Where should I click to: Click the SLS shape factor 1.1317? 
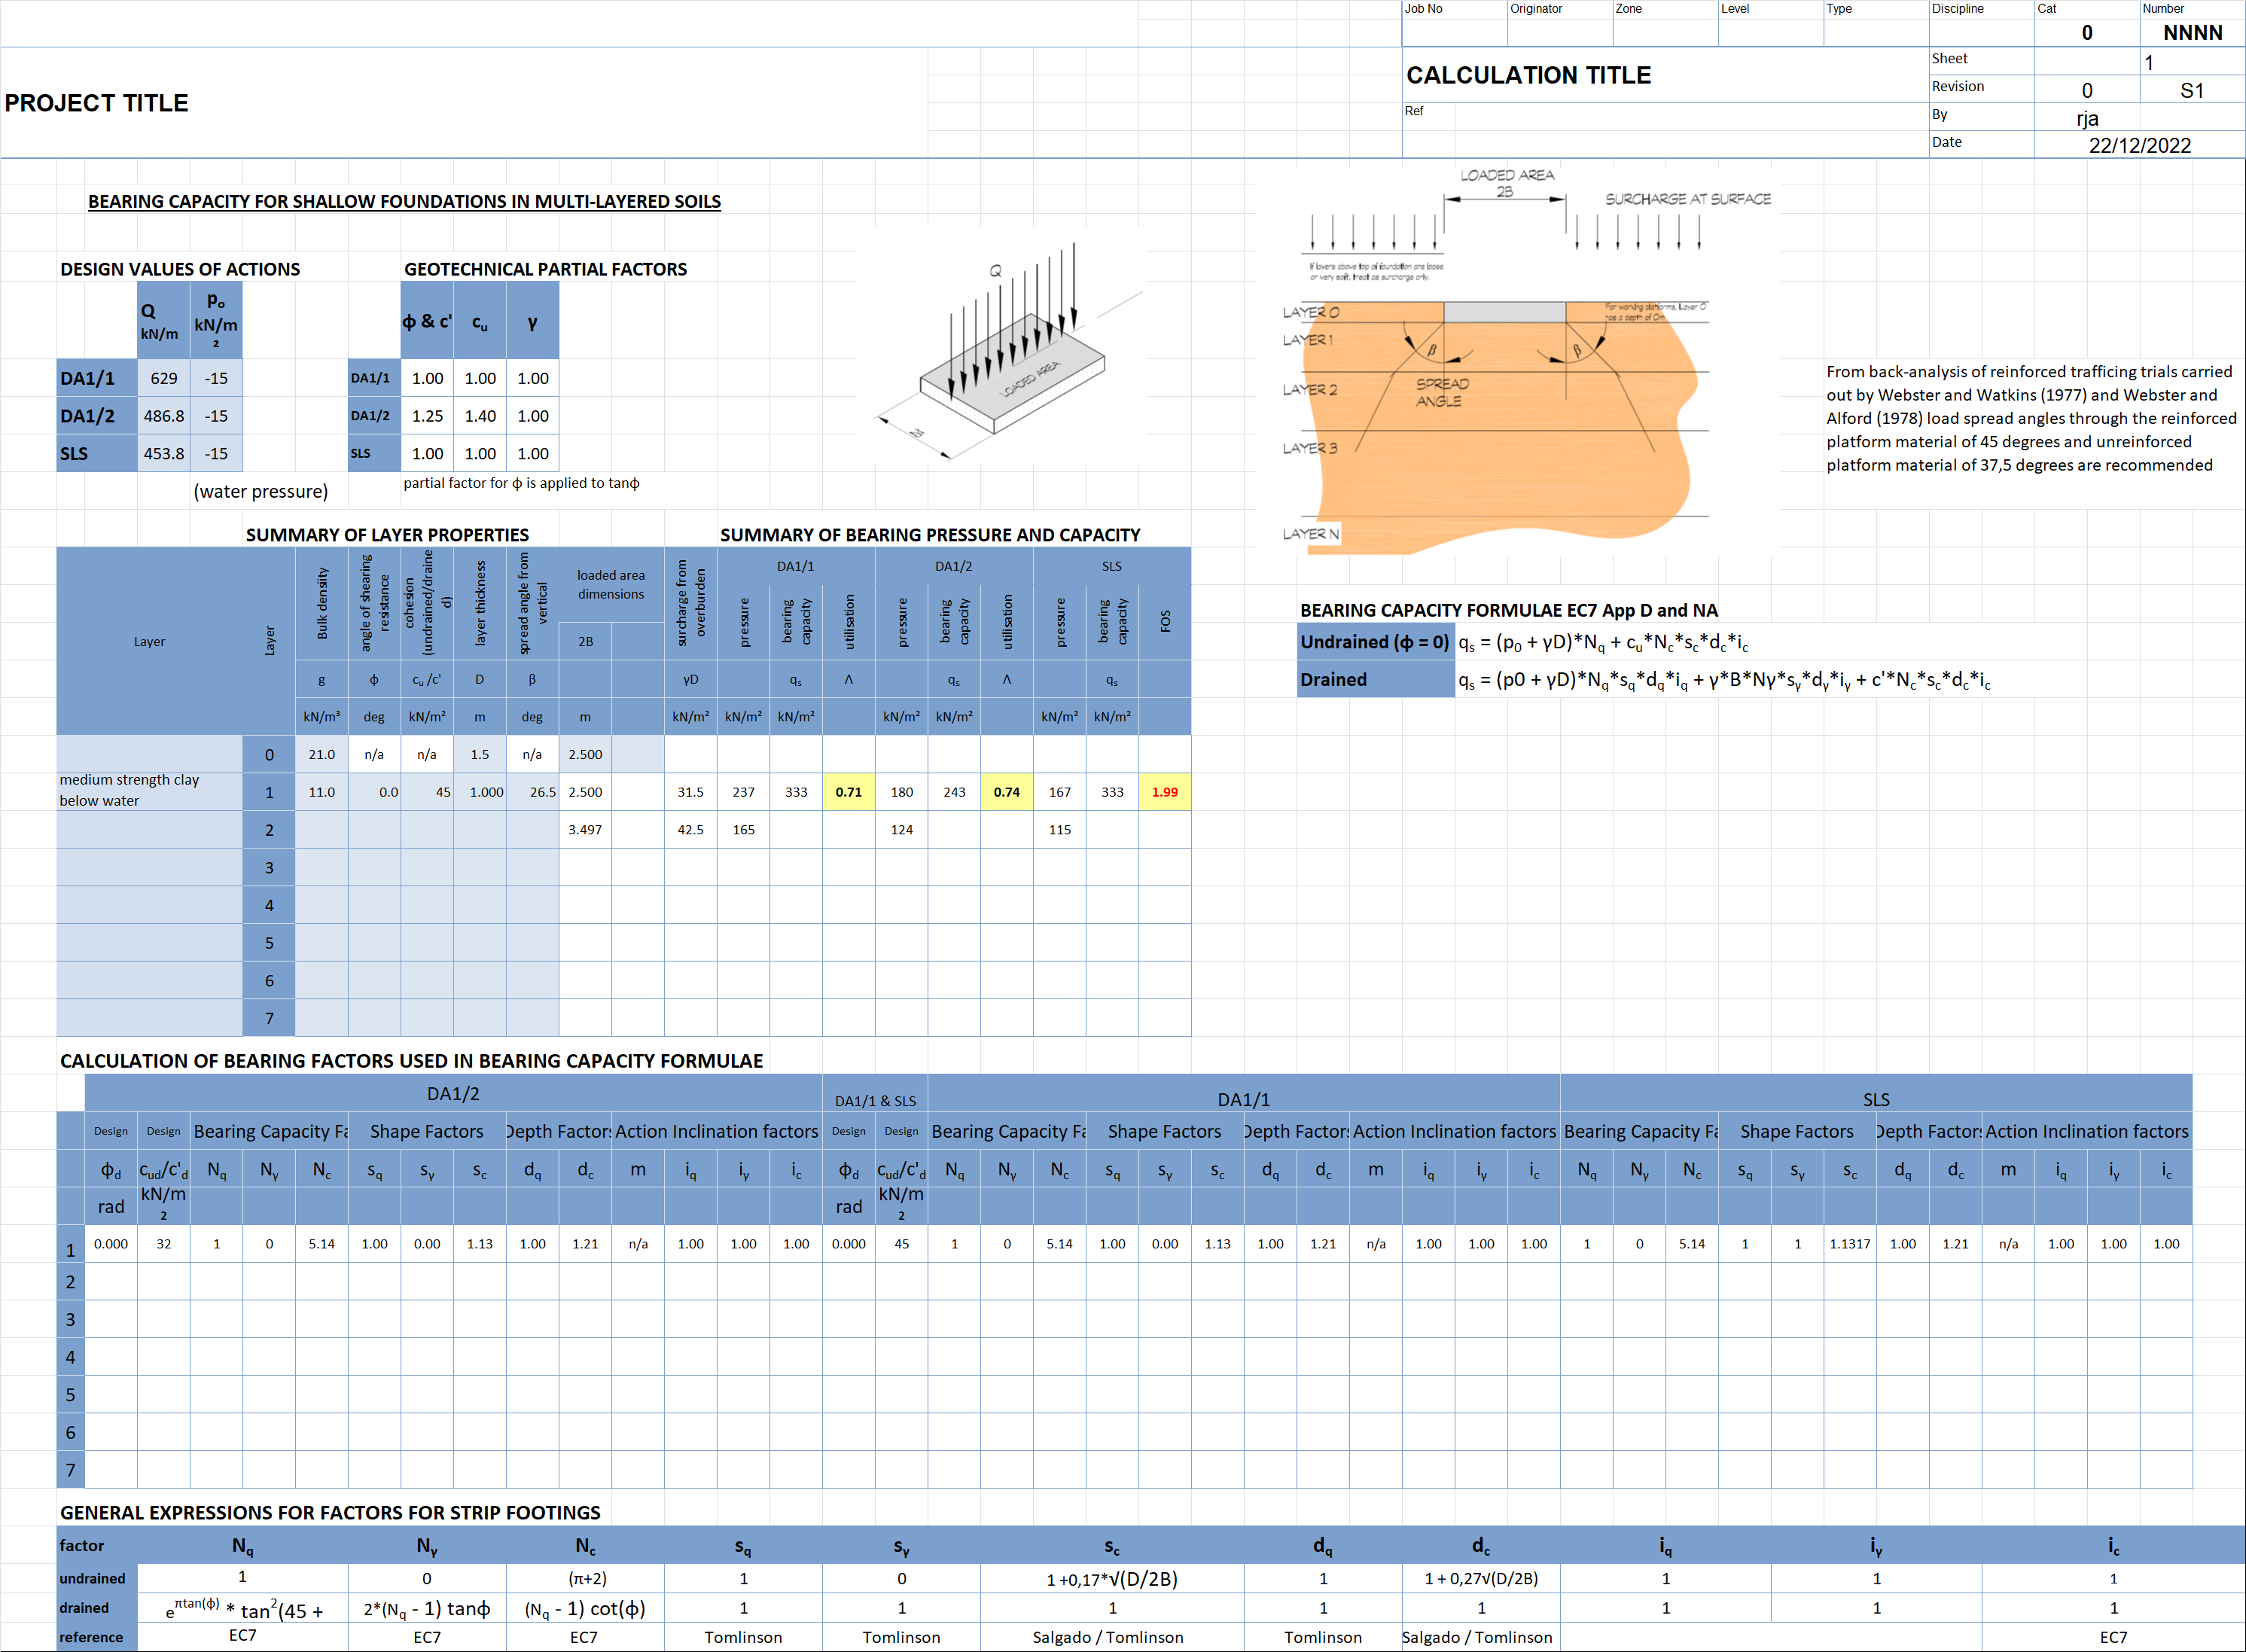coord(1850,1244)
